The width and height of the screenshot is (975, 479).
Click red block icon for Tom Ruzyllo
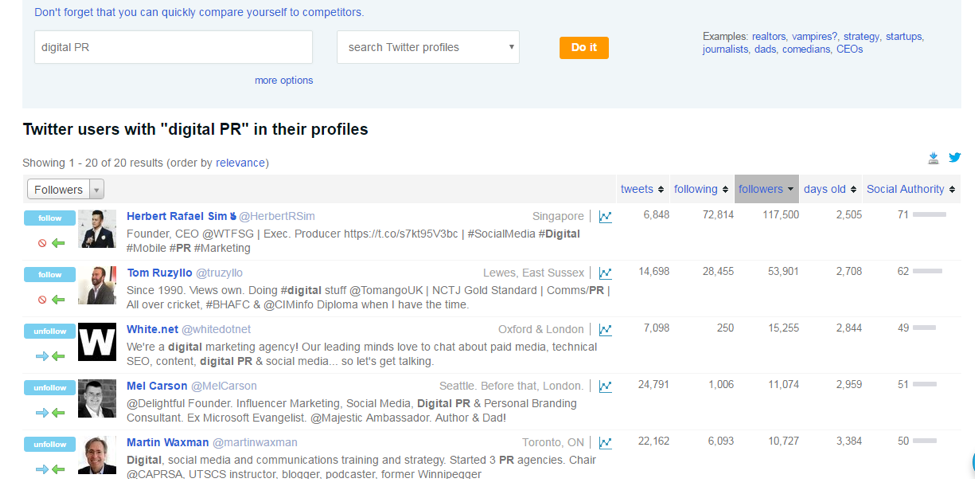[42, 300]
